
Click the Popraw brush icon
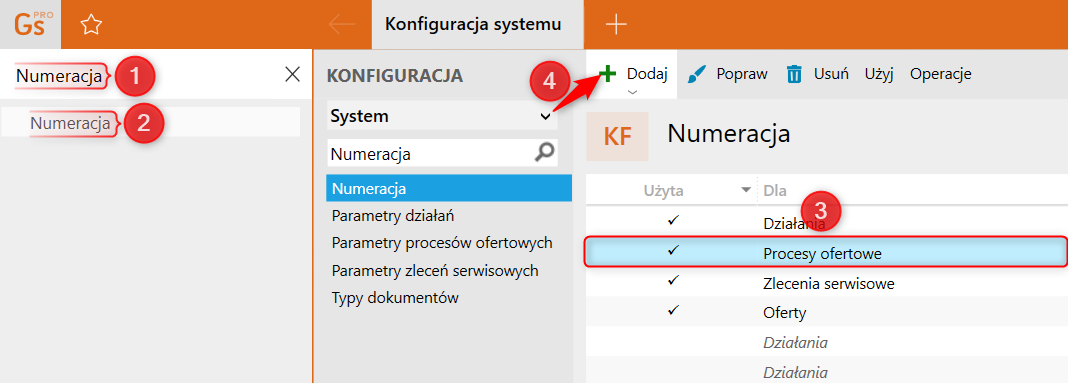697,74
